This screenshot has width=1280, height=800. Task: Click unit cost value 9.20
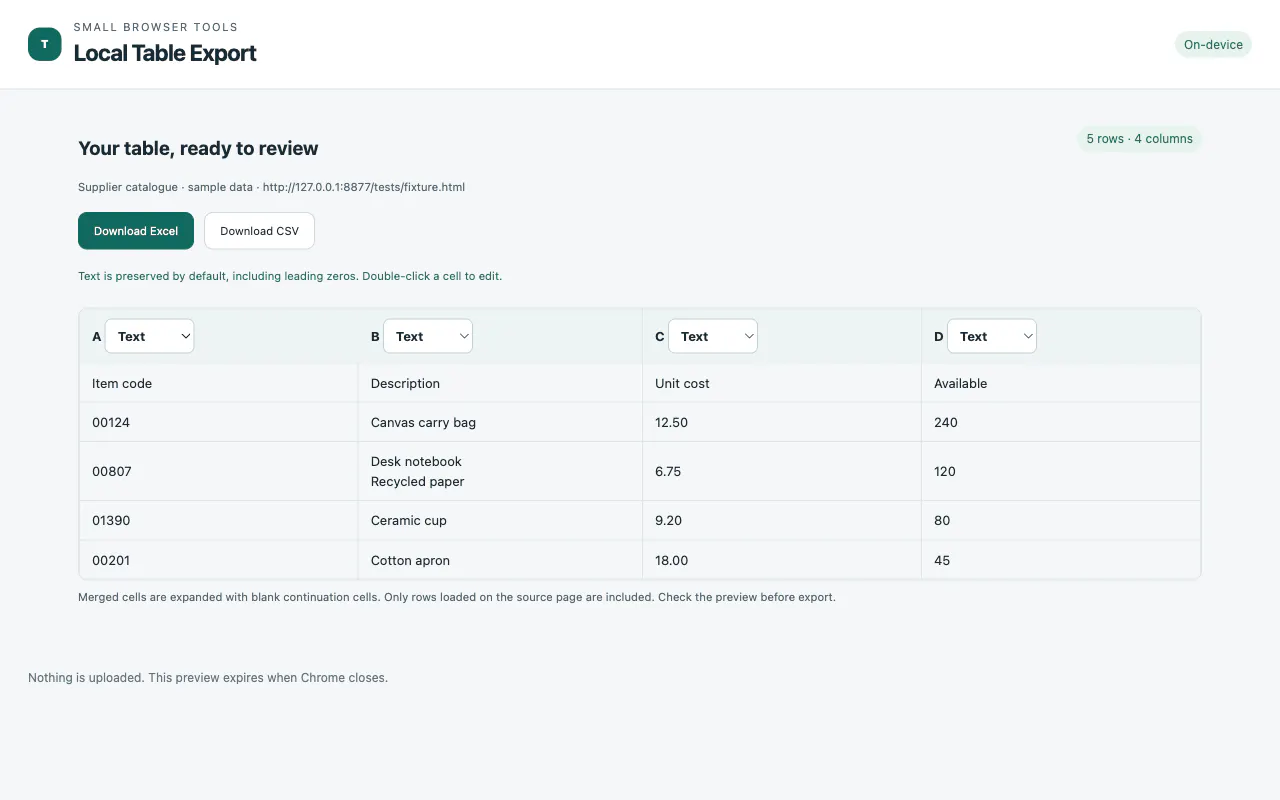click(x=782, y=520)
